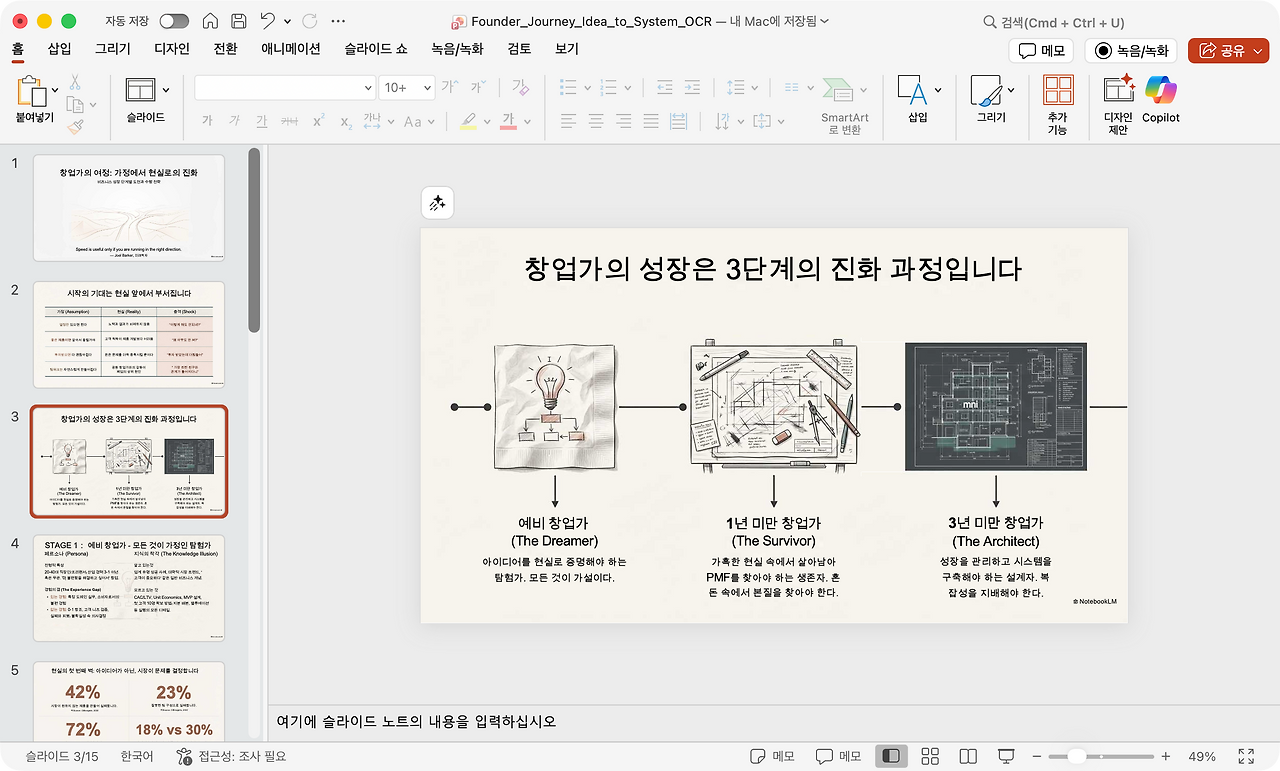The width and height of the screenshot is (1280, 771).
Task: Open the font size dropdown
Action: [x=427, y=88]
